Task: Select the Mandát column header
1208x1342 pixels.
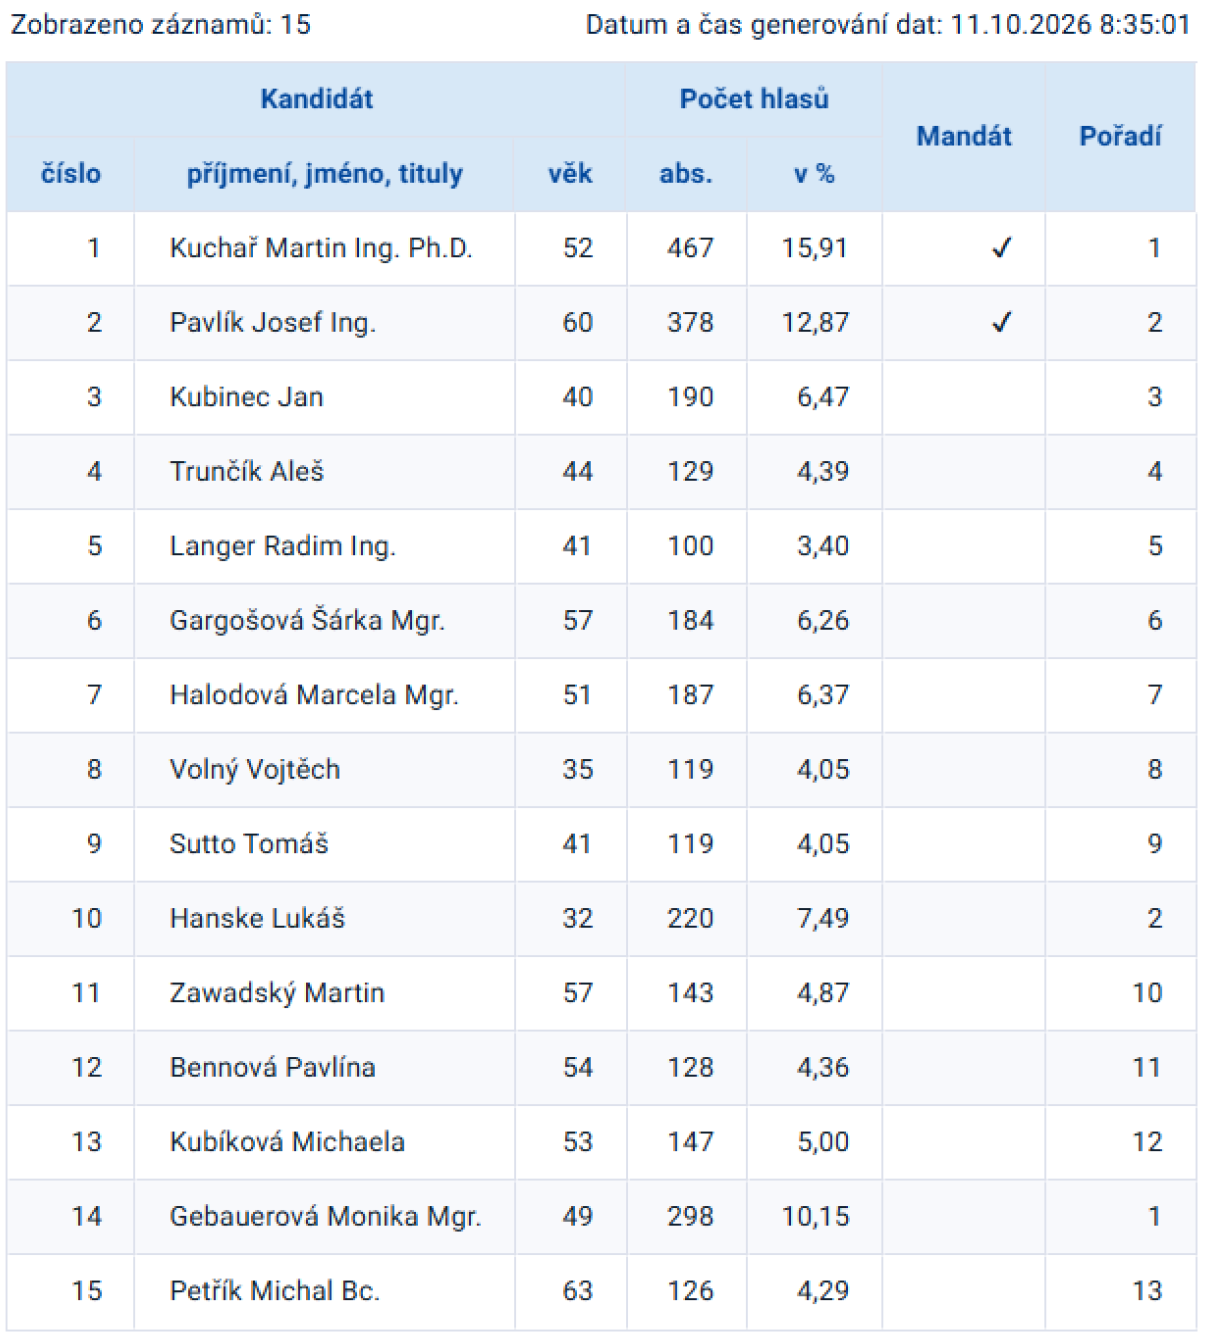Action: click(x=964, y=136)
